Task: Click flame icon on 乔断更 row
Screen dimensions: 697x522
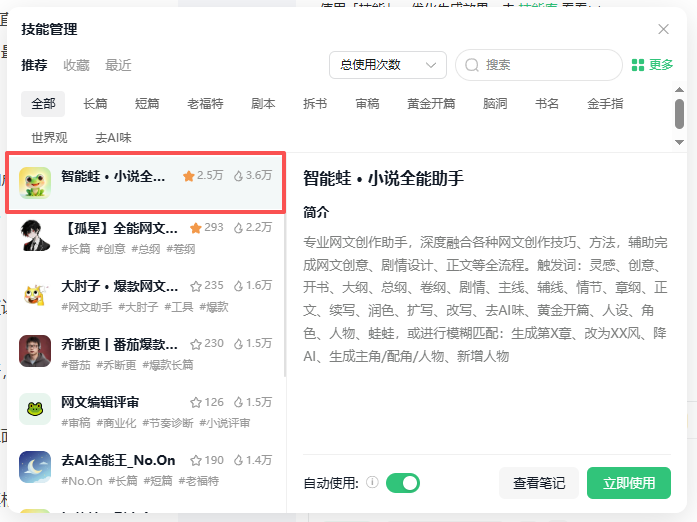Action: (x=239, y=344)
